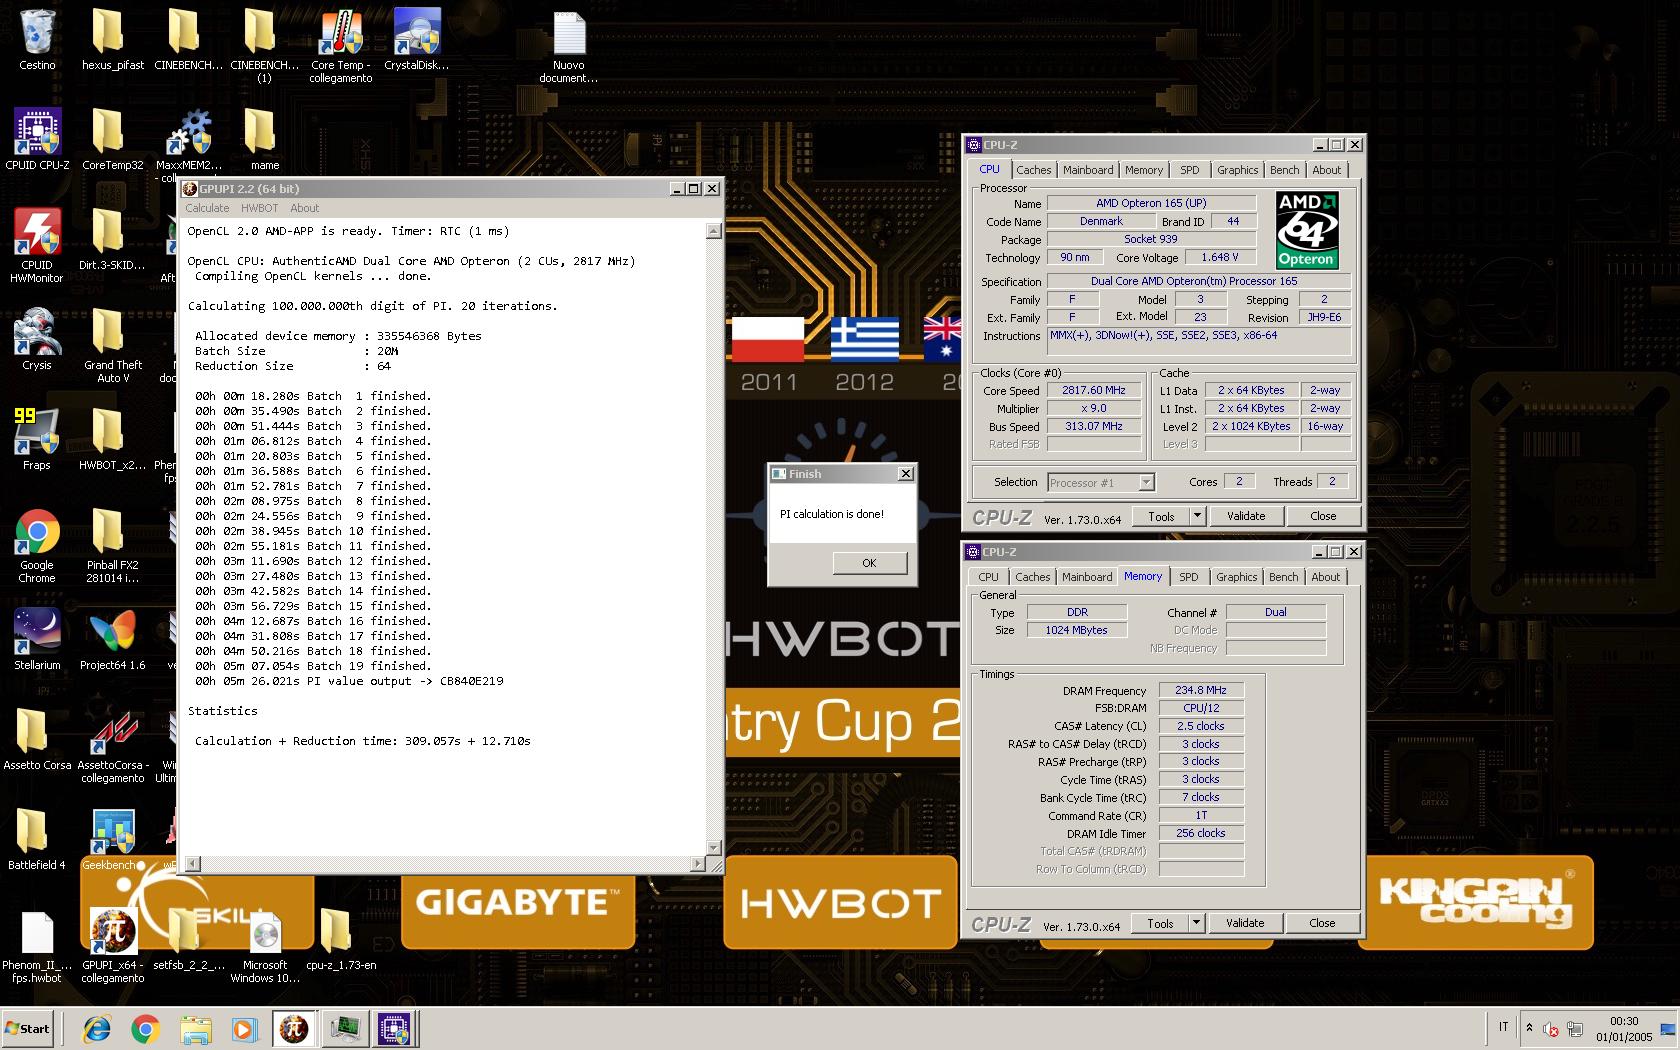The image size is (1680, 1050).
Task: Switch to CPU-Z taskbar button
Action: (395, 1028)
